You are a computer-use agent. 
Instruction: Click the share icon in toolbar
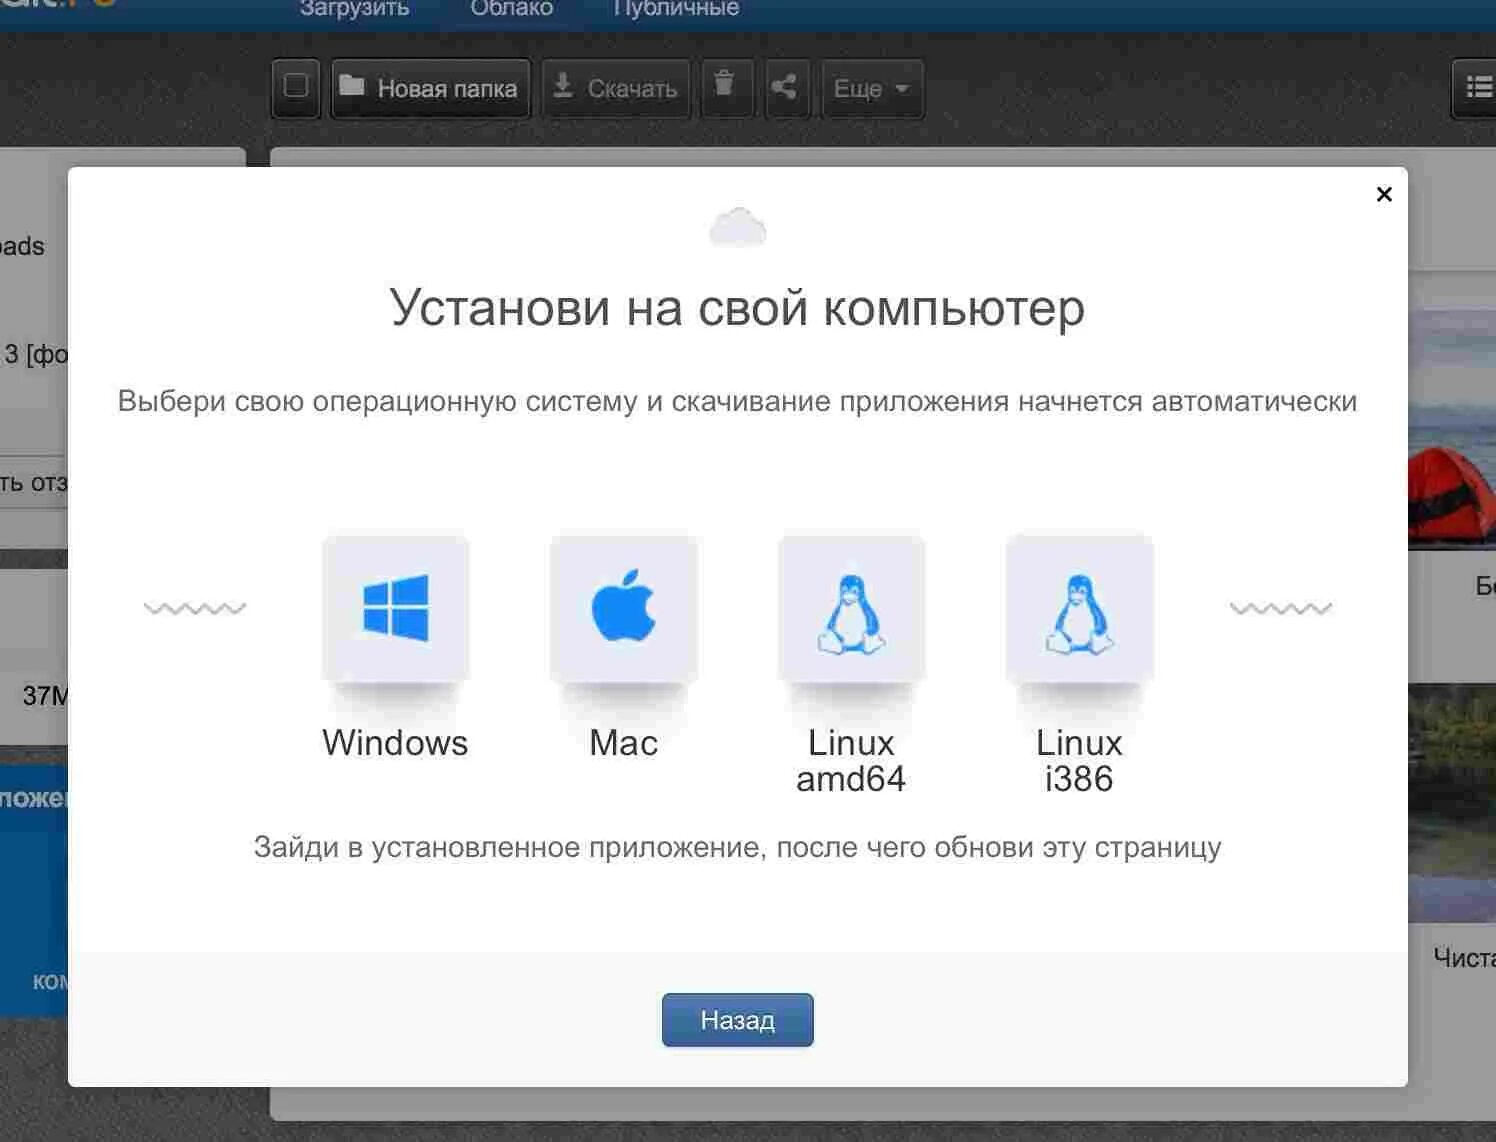click(786, 87)
